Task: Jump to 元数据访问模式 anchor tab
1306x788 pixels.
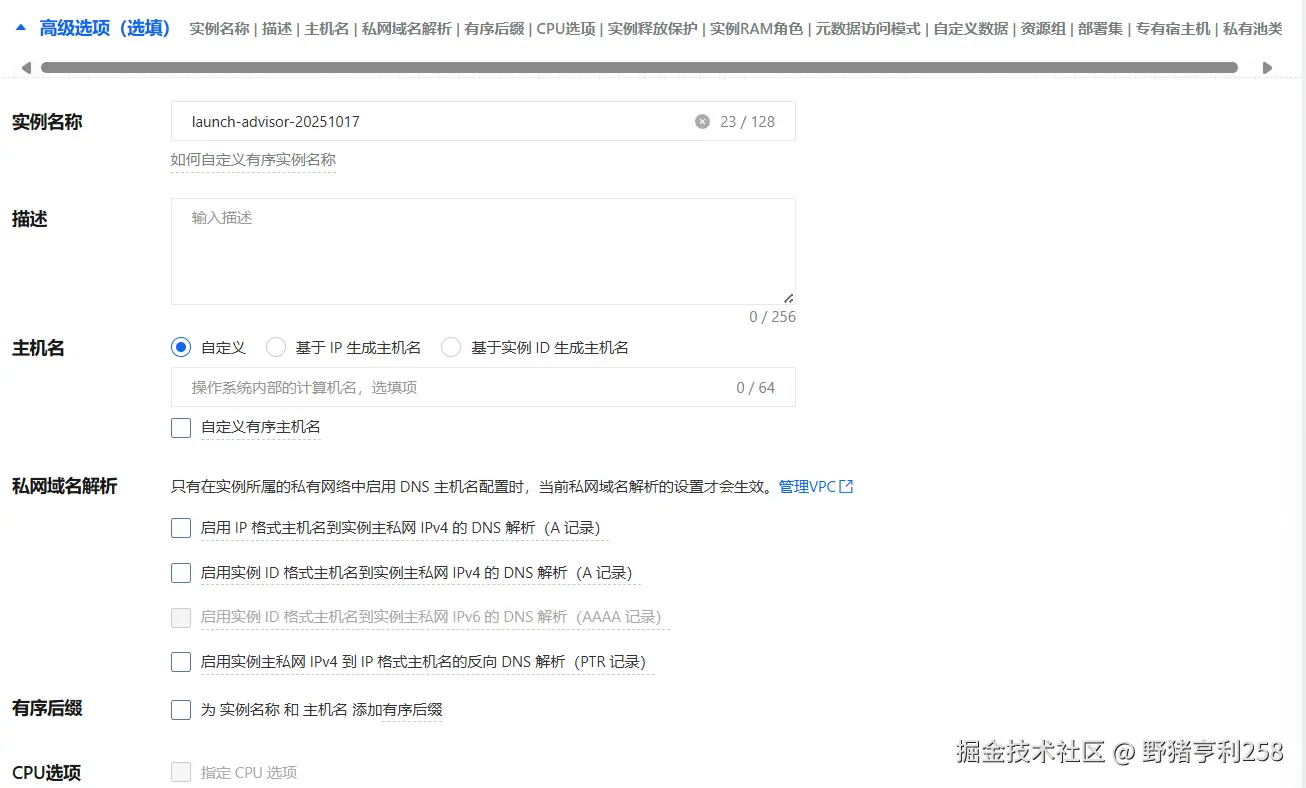Action: [868, 29]
